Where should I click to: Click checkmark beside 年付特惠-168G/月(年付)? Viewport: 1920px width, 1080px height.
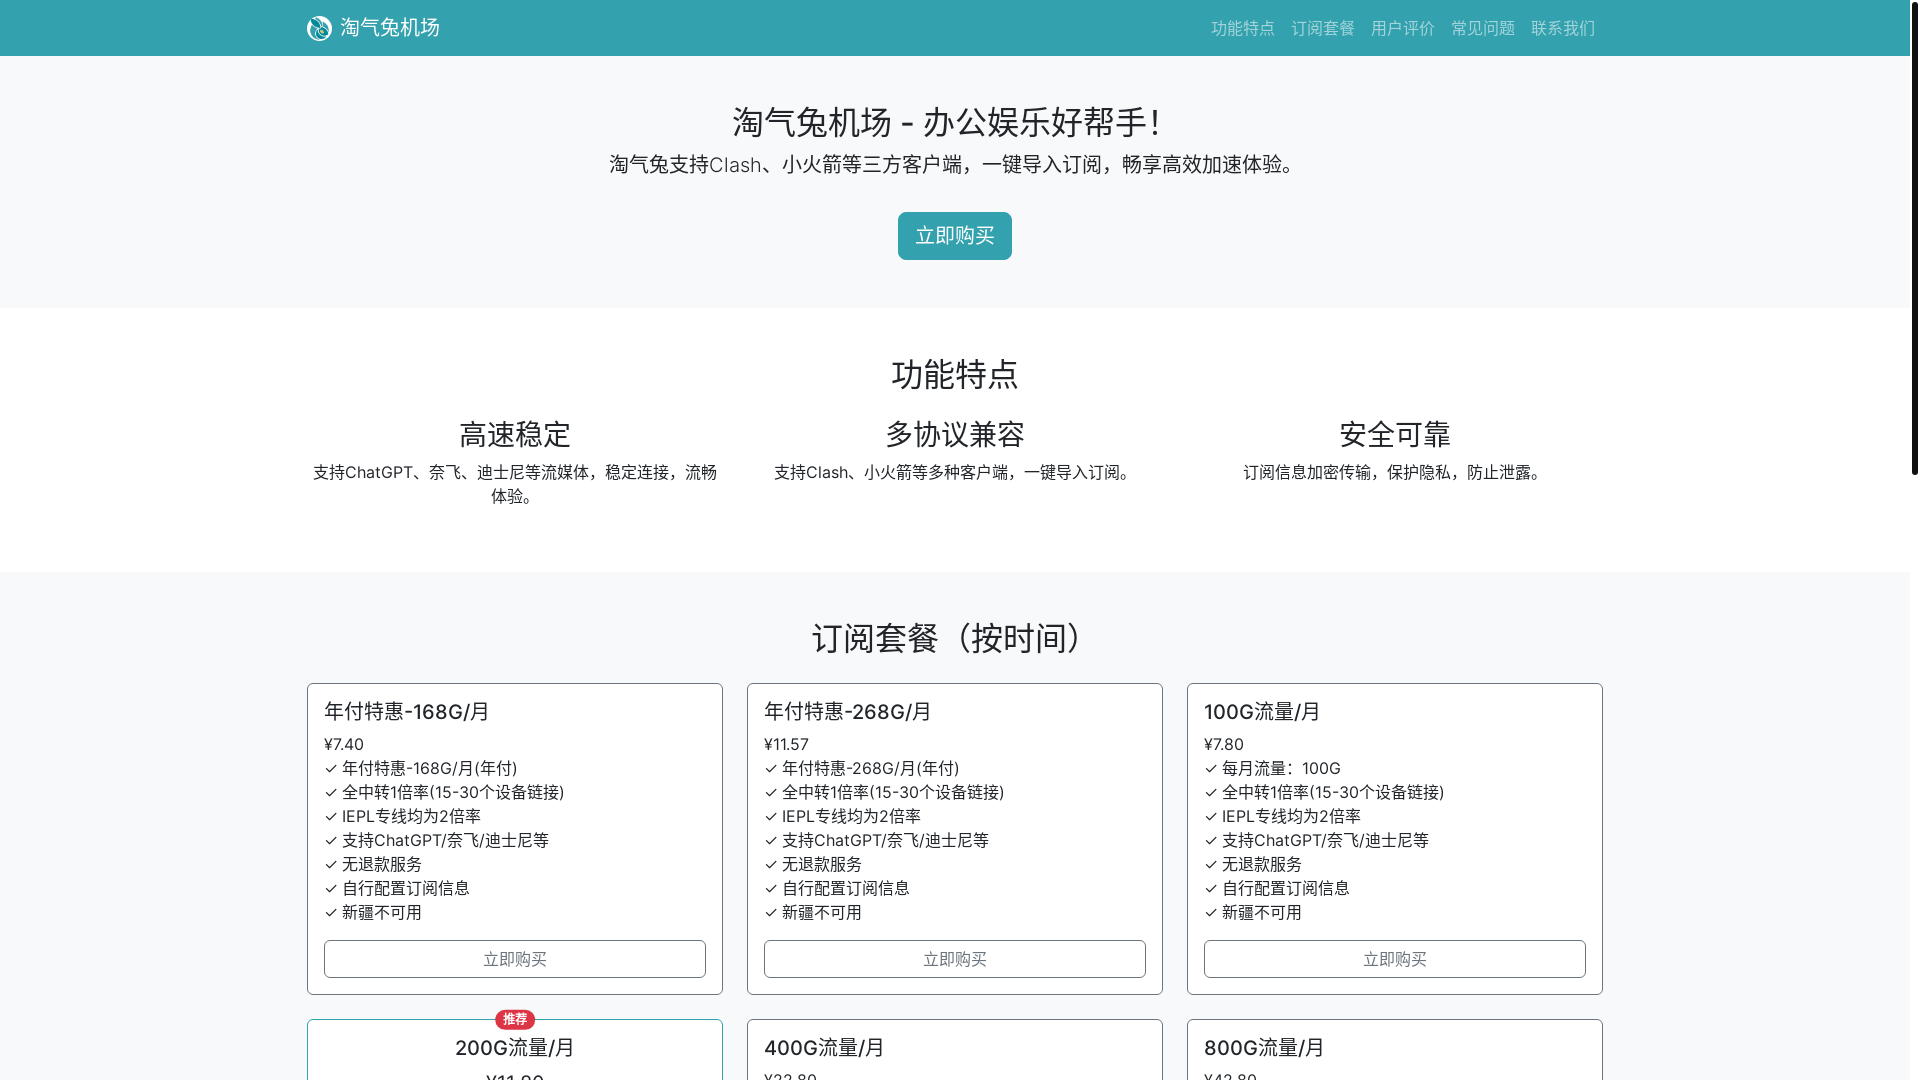click(331, 768)
